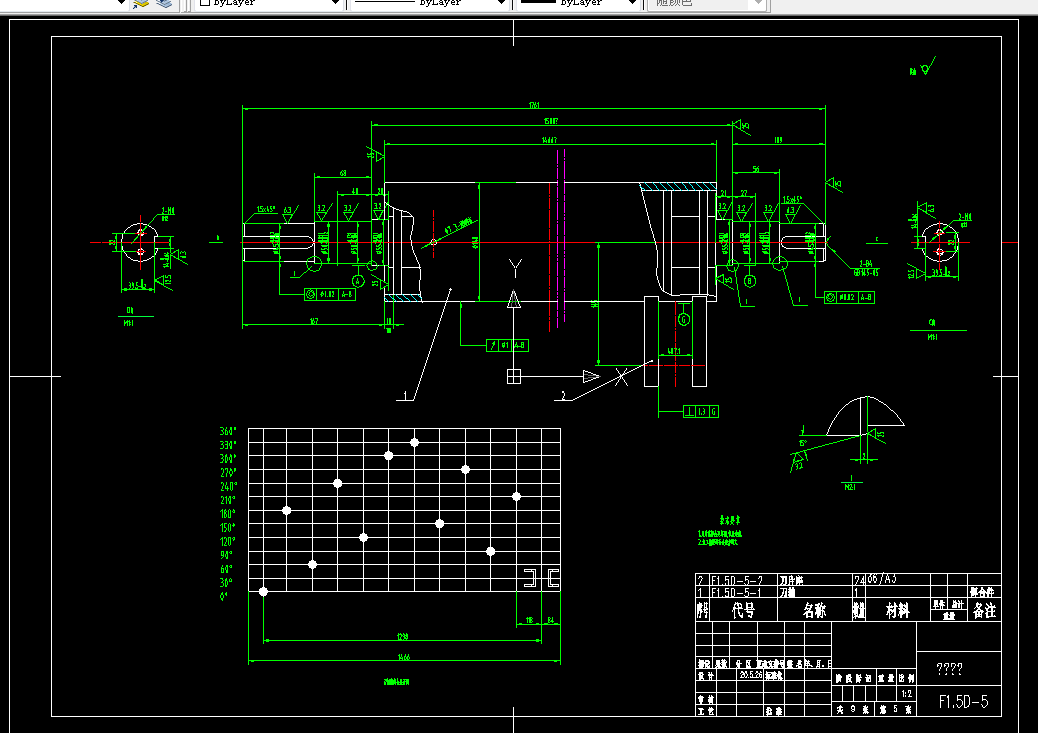Select the 300° angle label
Screen dimensions: 1038x733
click(x=228, y=459)
